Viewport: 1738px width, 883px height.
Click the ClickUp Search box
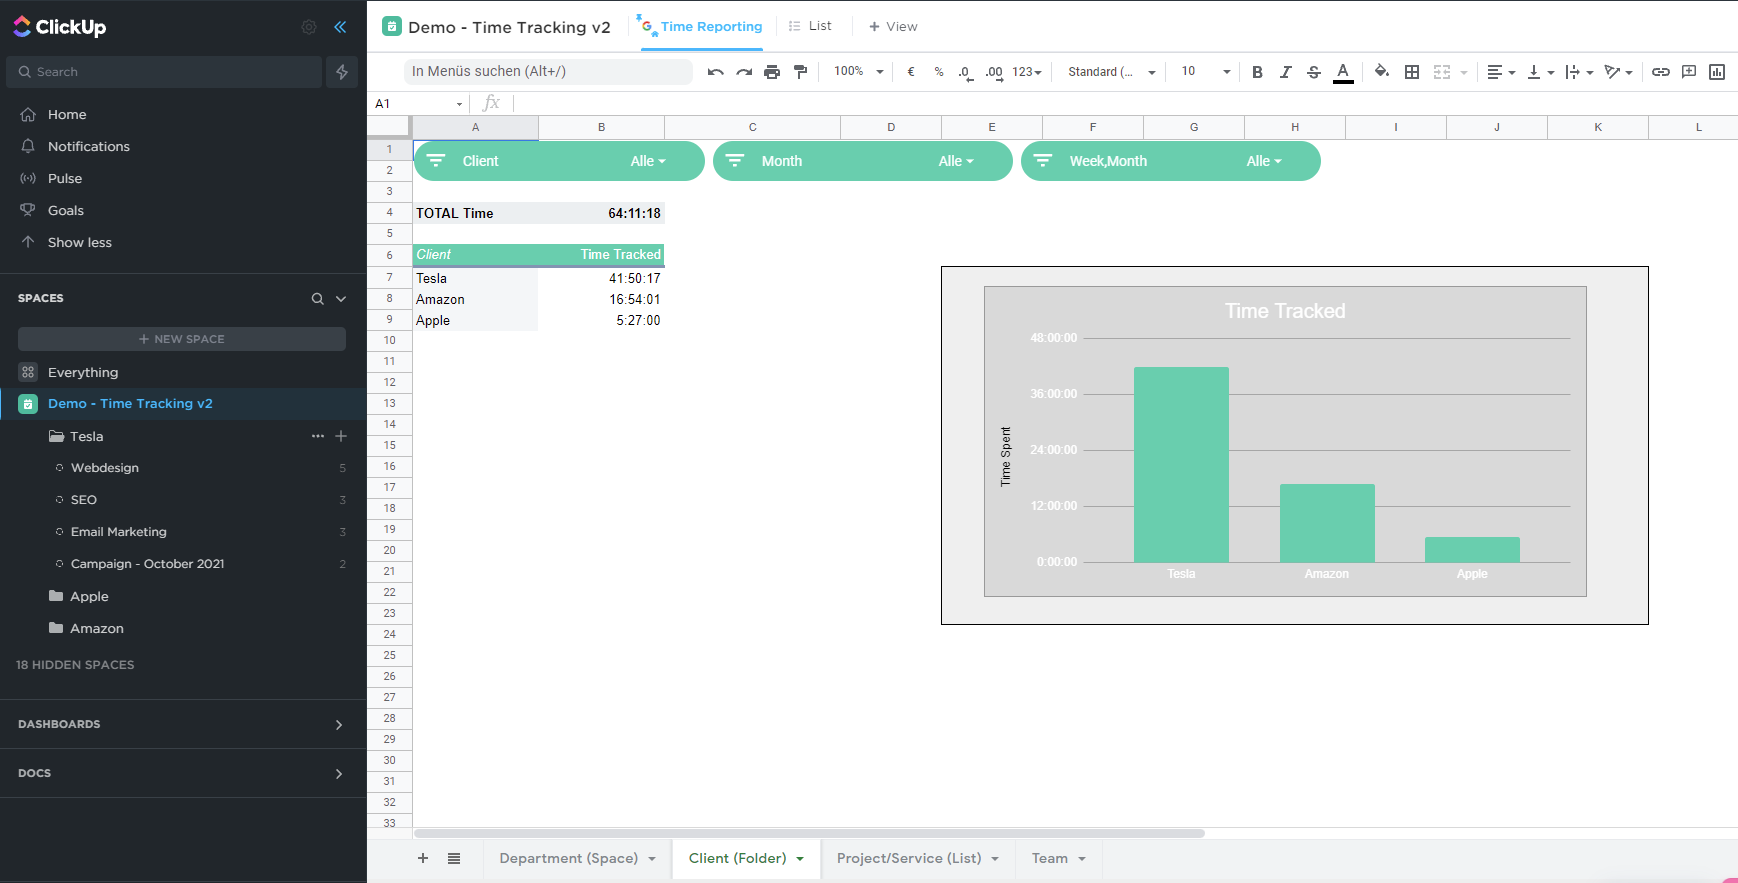coord(164,72)
